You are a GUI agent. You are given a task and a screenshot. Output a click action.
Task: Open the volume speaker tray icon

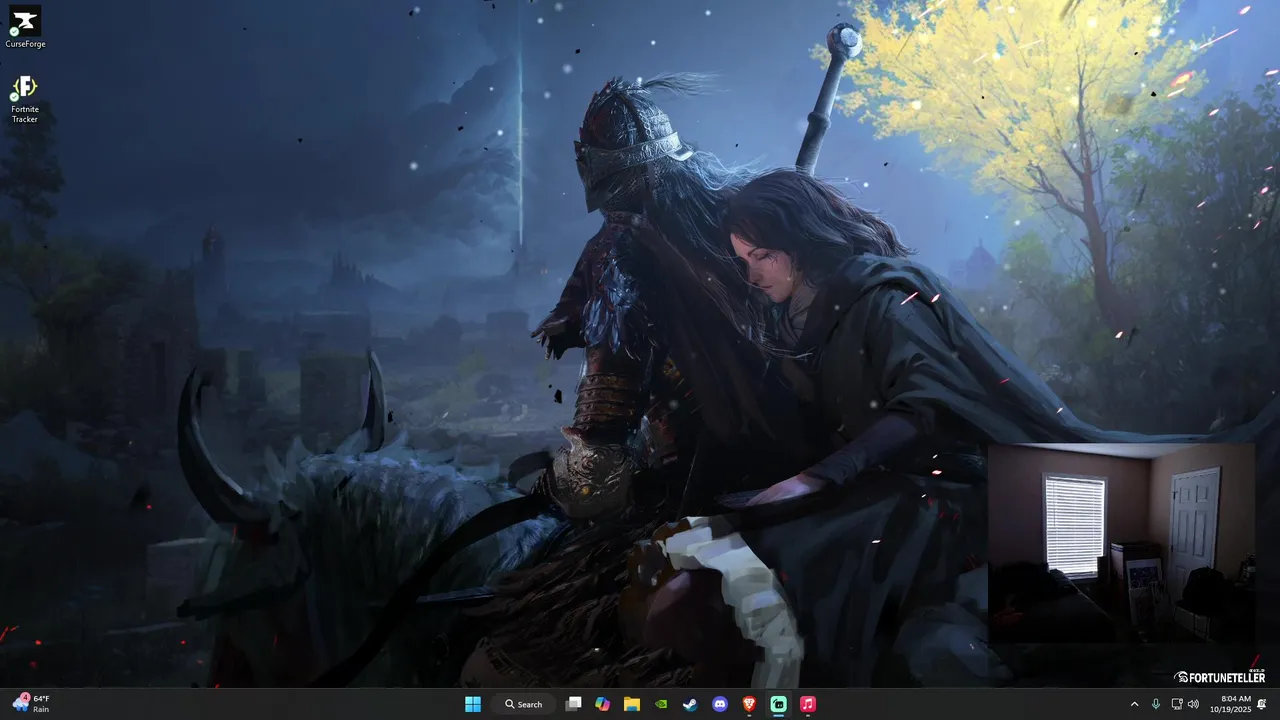coord(1193,704)
